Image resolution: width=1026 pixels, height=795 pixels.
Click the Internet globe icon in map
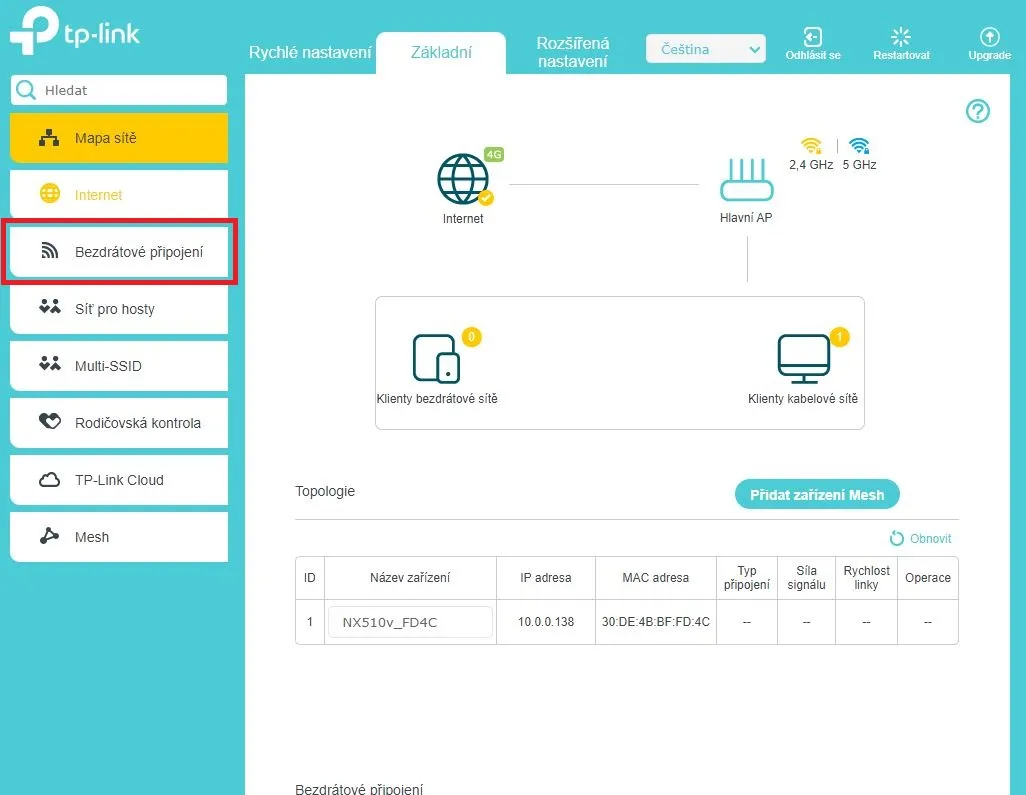(463, 180)
